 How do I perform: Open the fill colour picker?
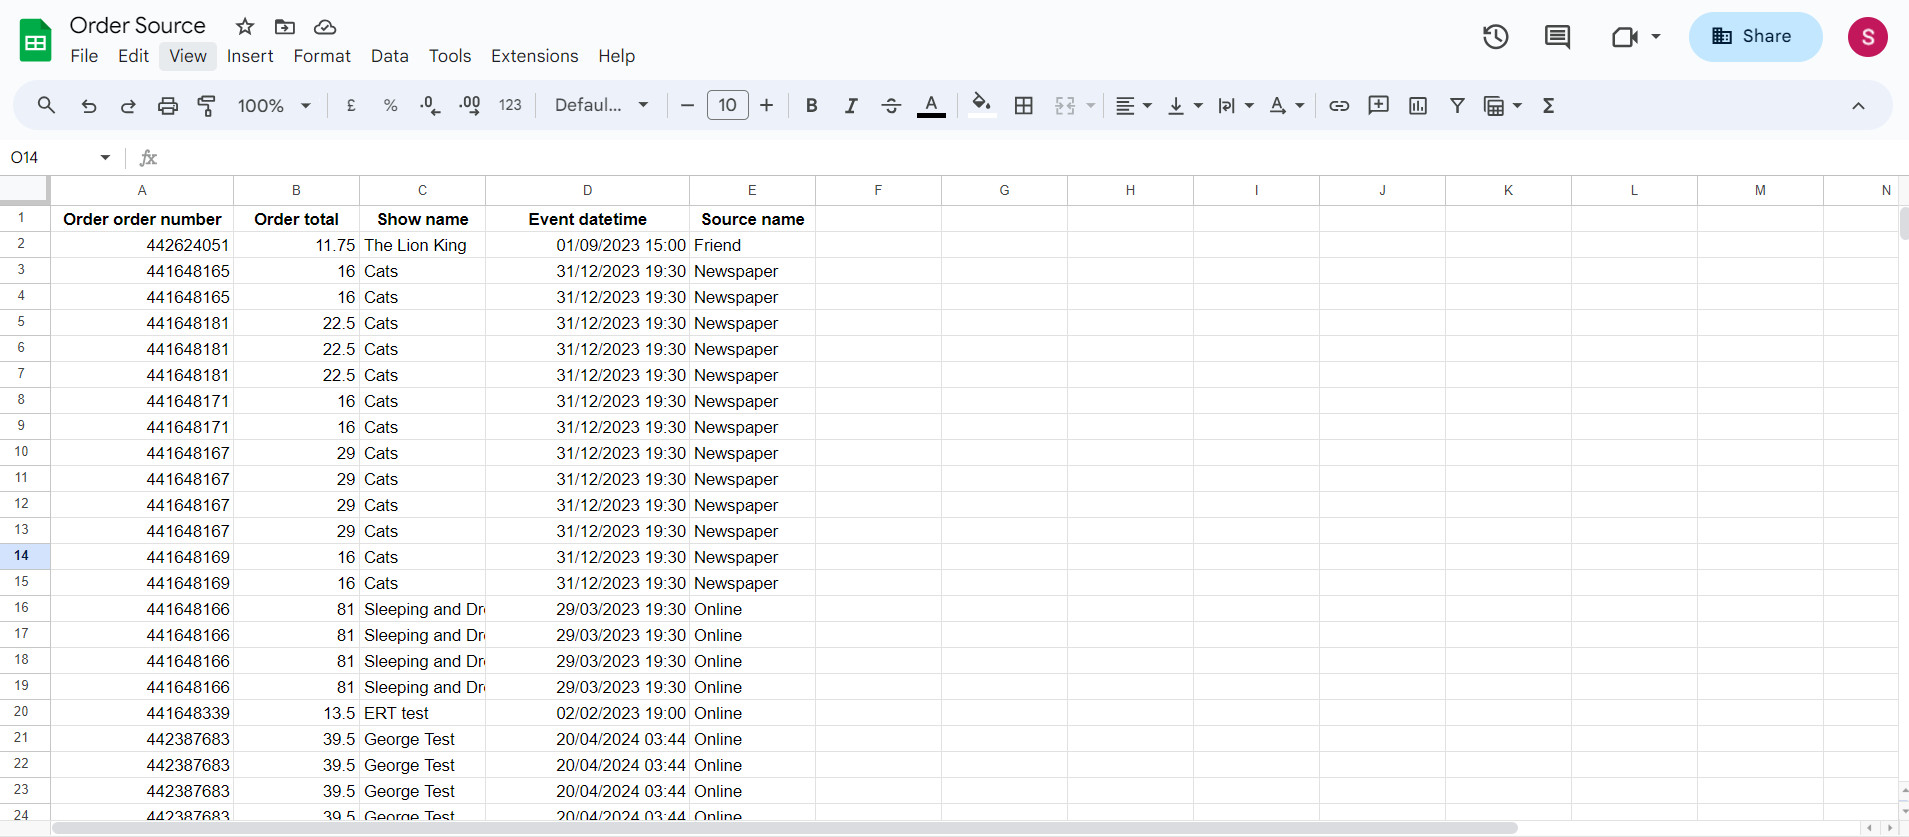pyautogui.click(x=982, y=105)
